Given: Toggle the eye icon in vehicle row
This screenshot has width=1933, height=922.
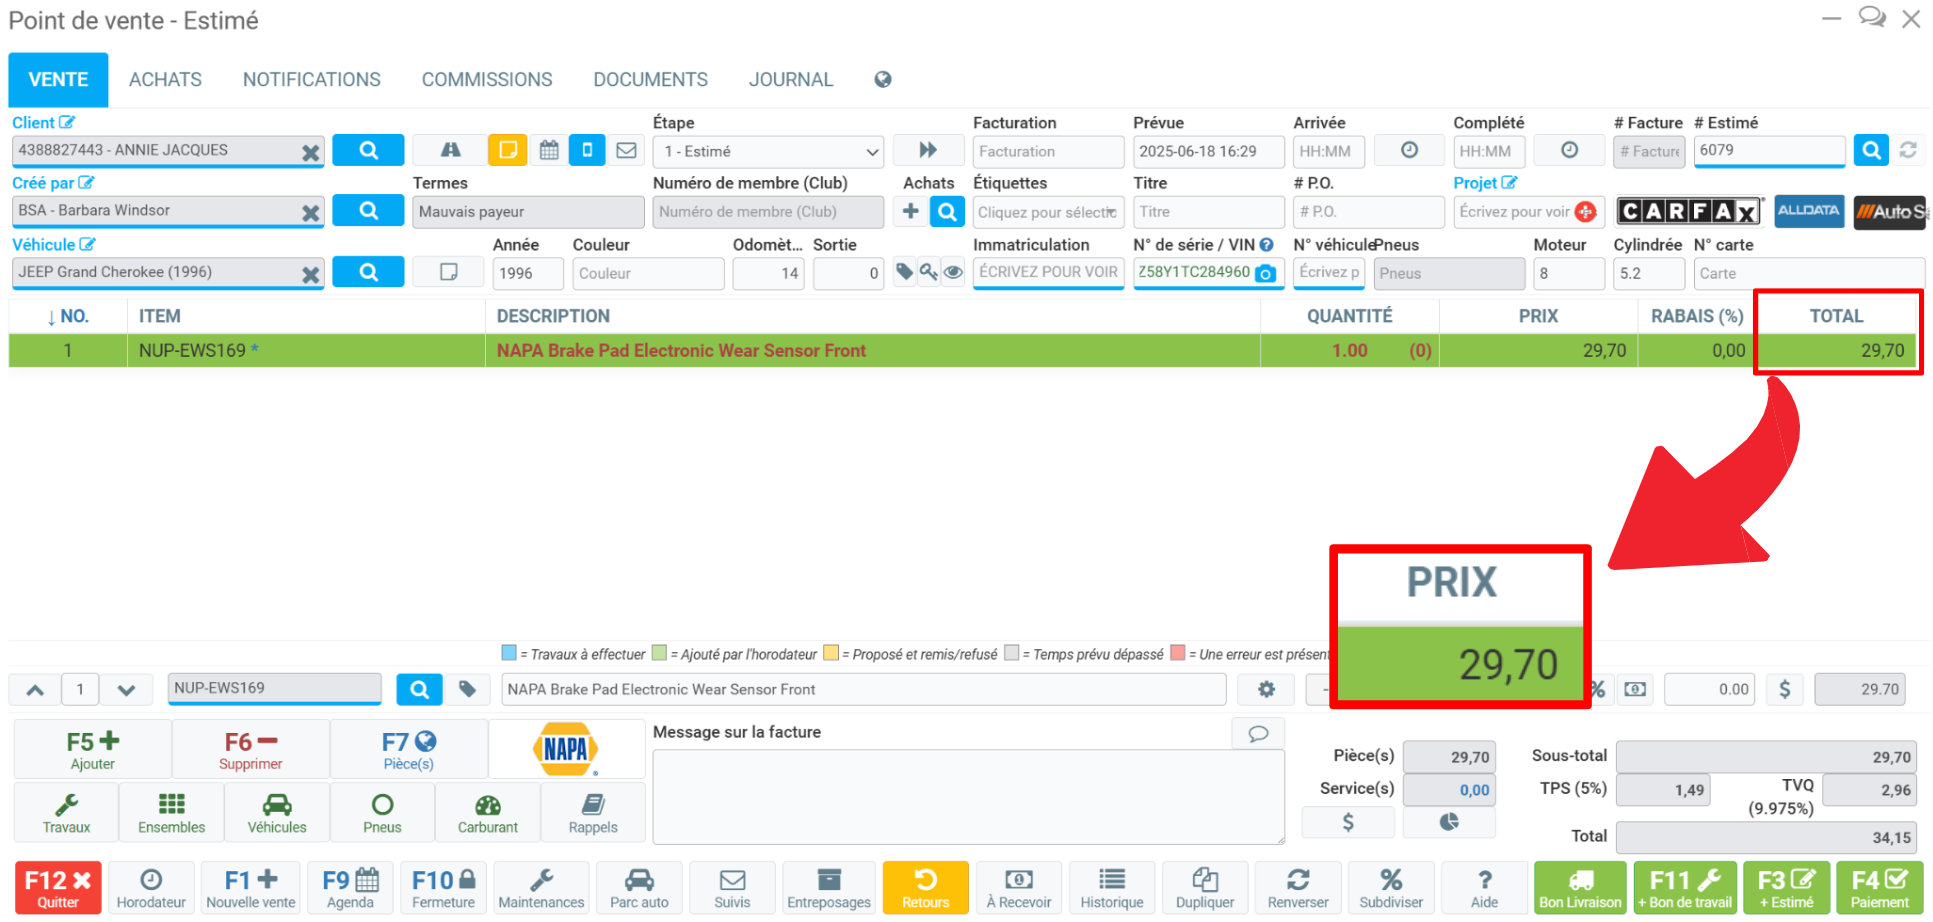Looking at the screenshot, I should tap(953, 272).
